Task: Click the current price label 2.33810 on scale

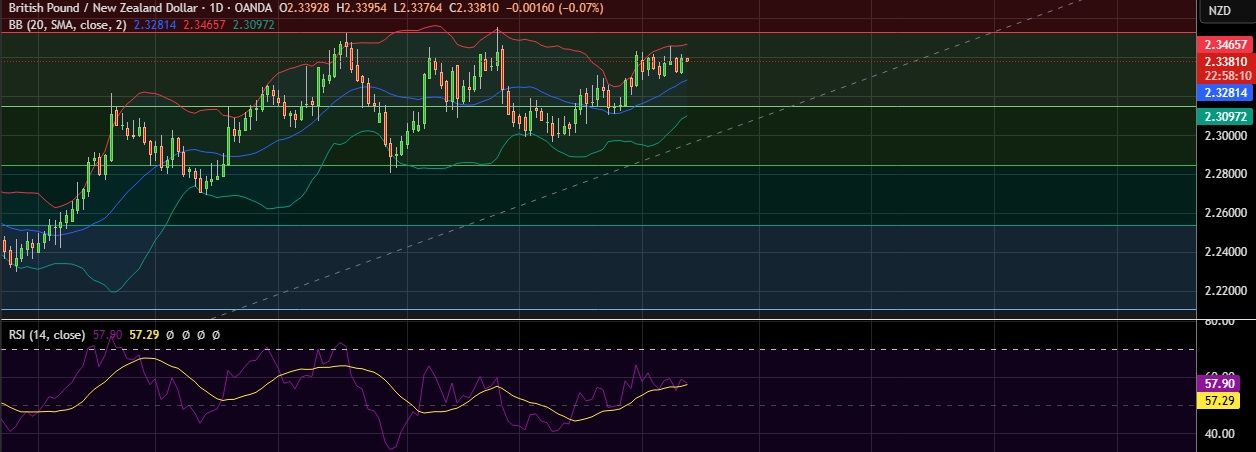Action: point(1225,61)
